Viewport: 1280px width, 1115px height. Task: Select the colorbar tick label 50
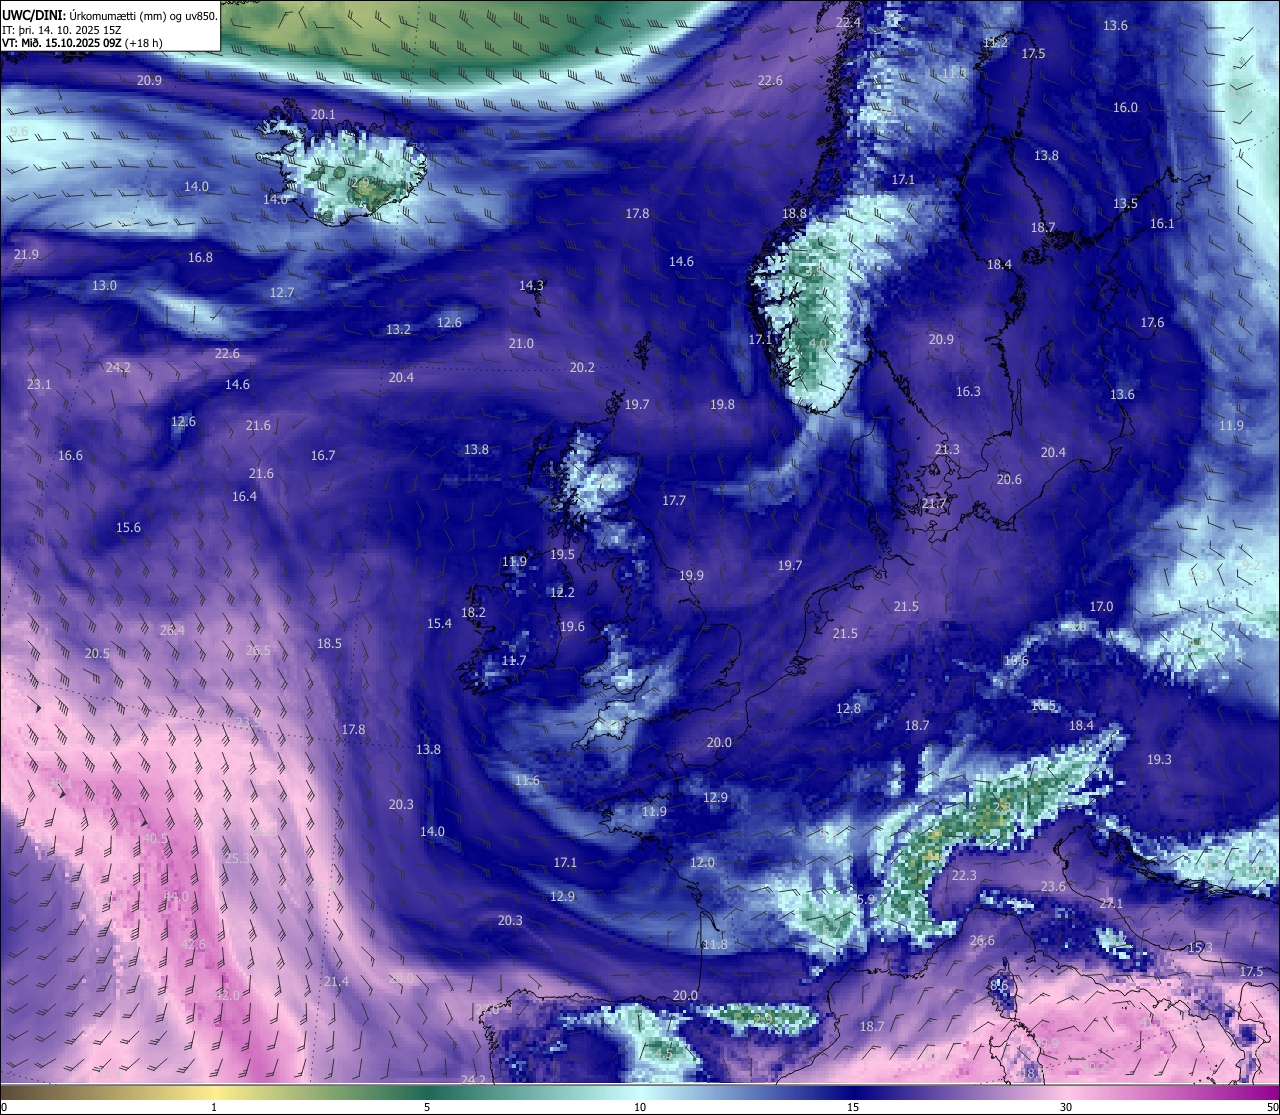click(1271, 1107)
